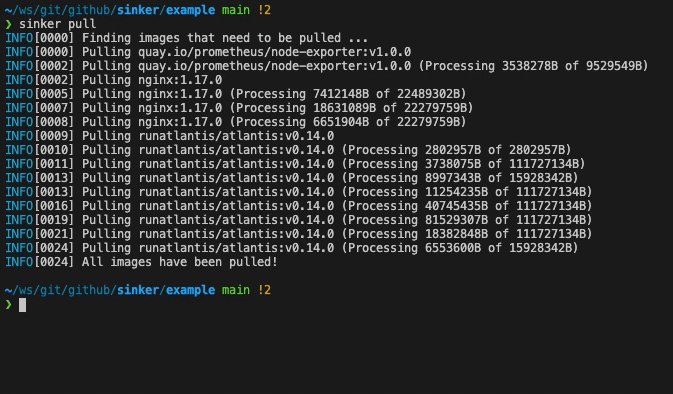Image resolution: width=673 pixels, height=394 pixels.
Task: Click the top '!2' git status marker
Action: (x=264, y=10)
